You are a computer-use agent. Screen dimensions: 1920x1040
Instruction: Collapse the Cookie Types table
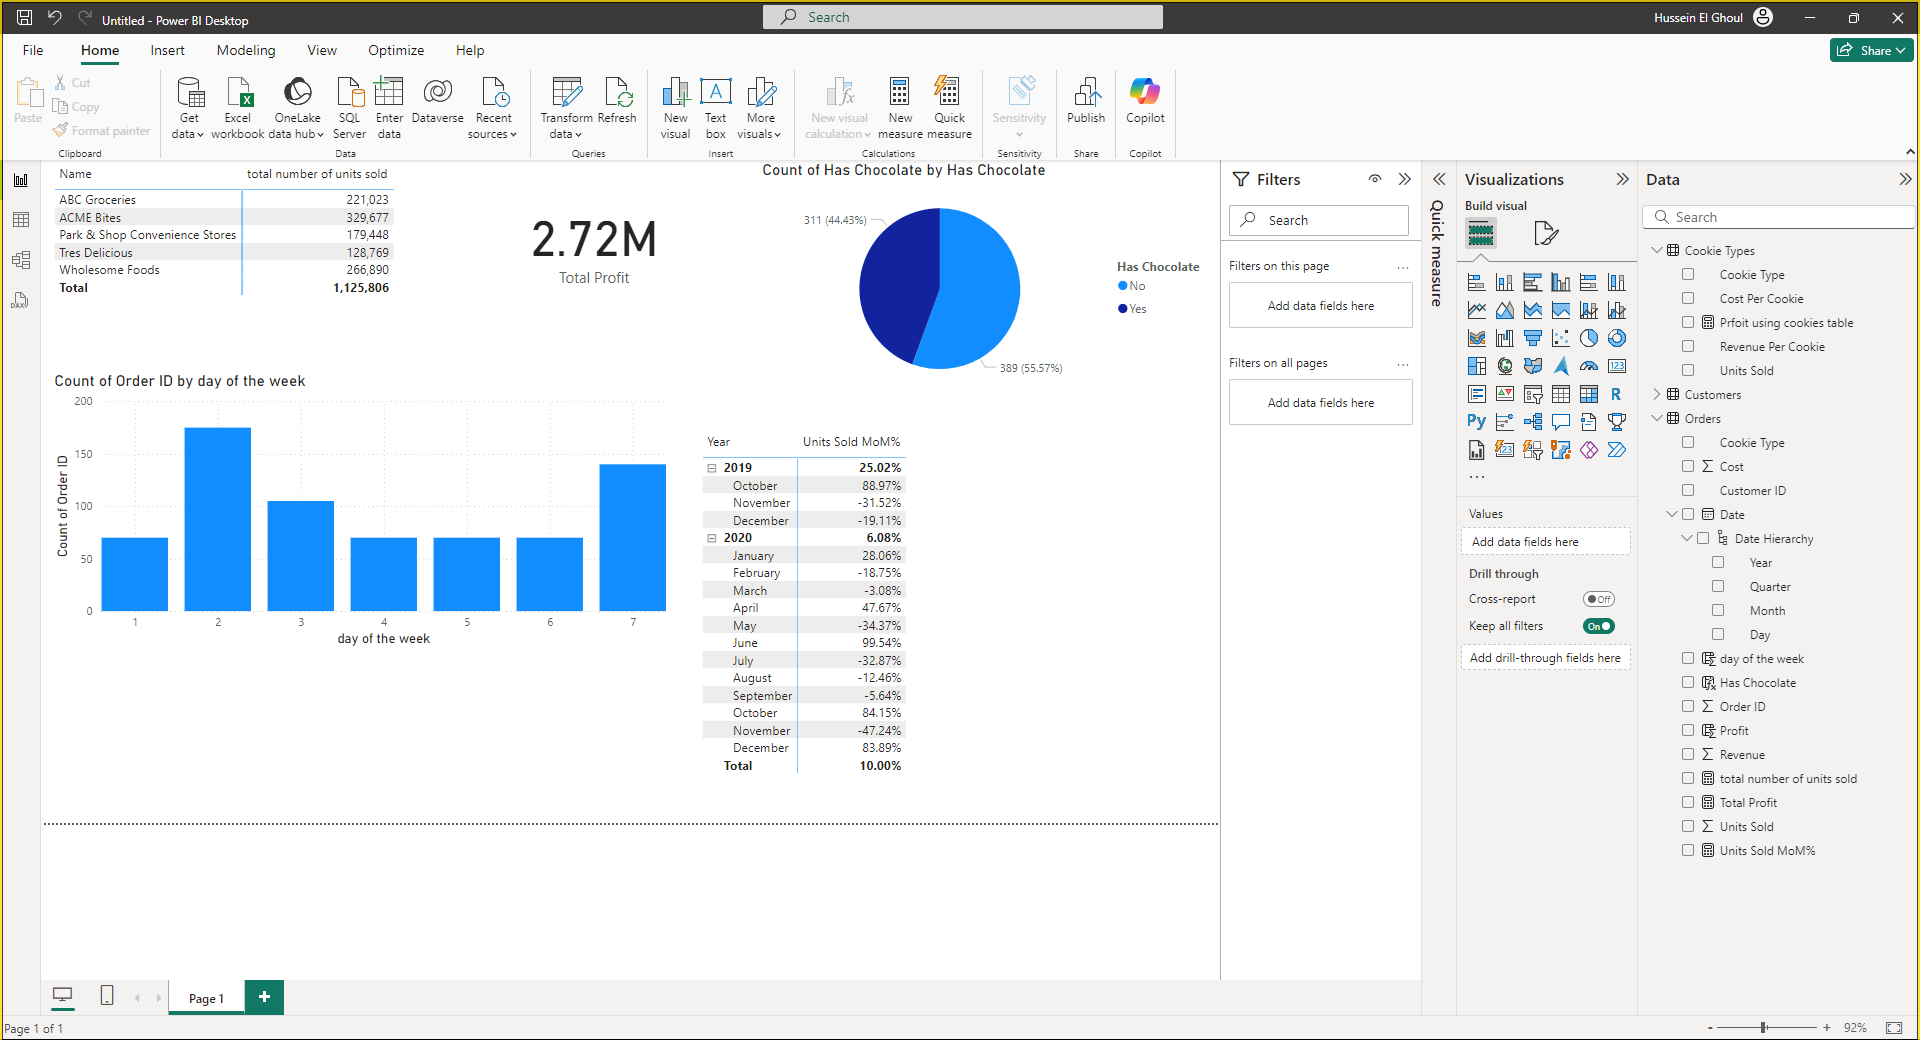[1657, 251]
